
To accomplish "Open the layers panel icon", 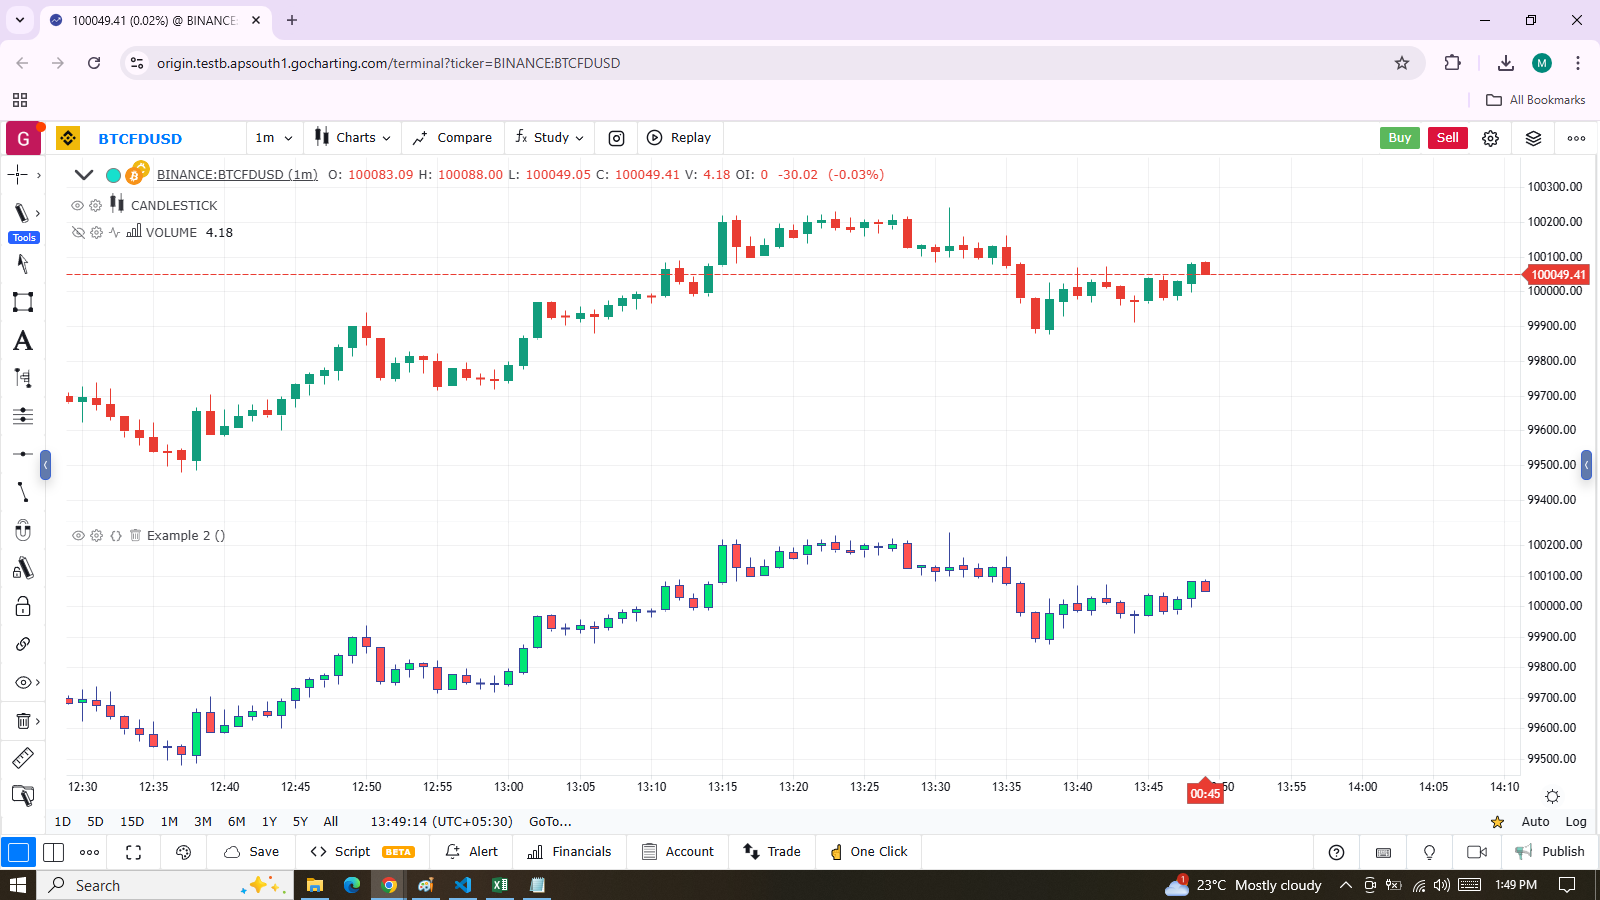I will pyautogui.click(x=1533, y=138).
